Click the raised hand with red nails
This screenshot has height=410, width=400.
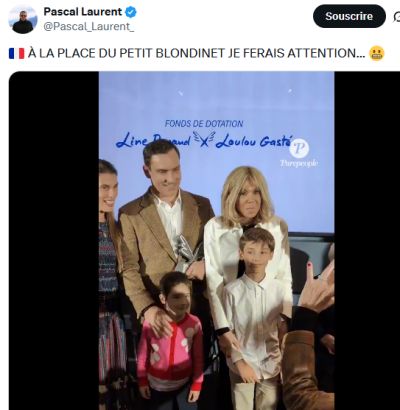tap(319, 283)
